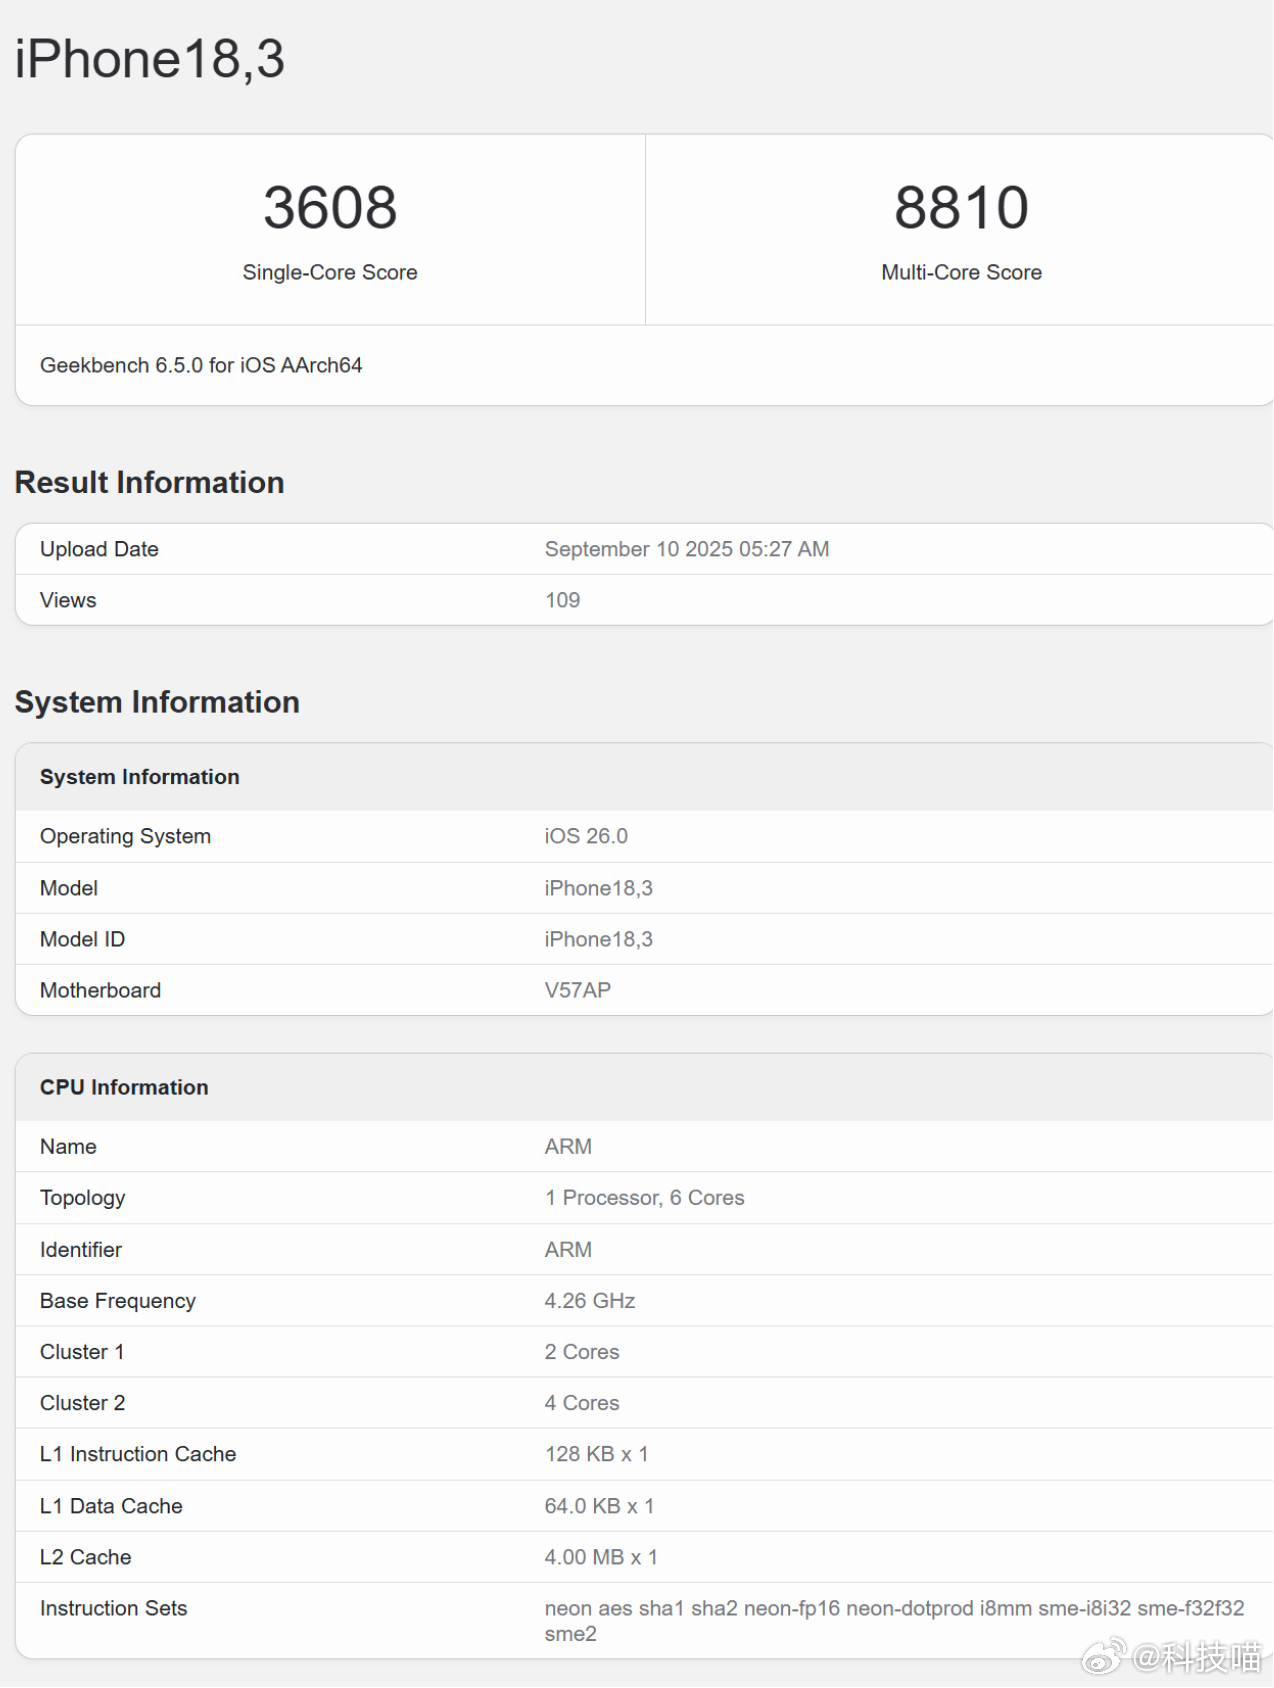Click the views count 109
Image resolution: width=1274 pixels, height=1688 pixels.
coord(562,600)
